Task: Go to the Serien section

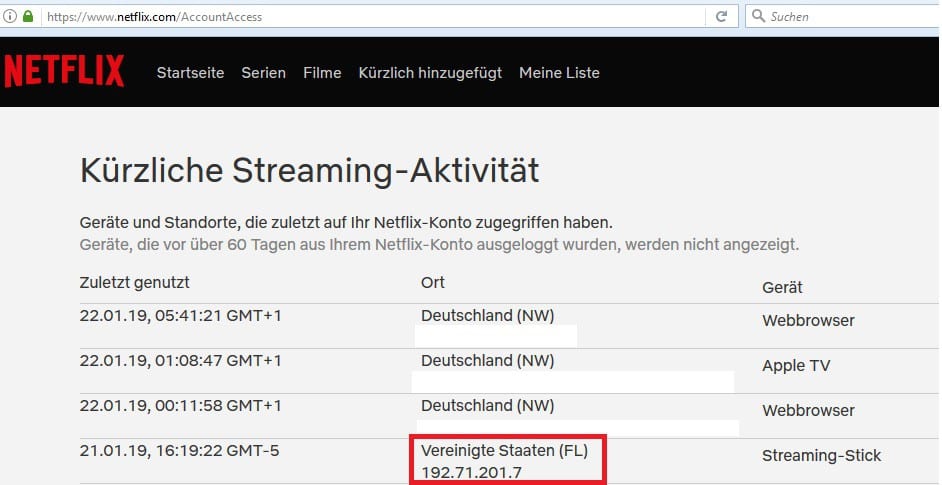Action: click(x=263, y=73)
